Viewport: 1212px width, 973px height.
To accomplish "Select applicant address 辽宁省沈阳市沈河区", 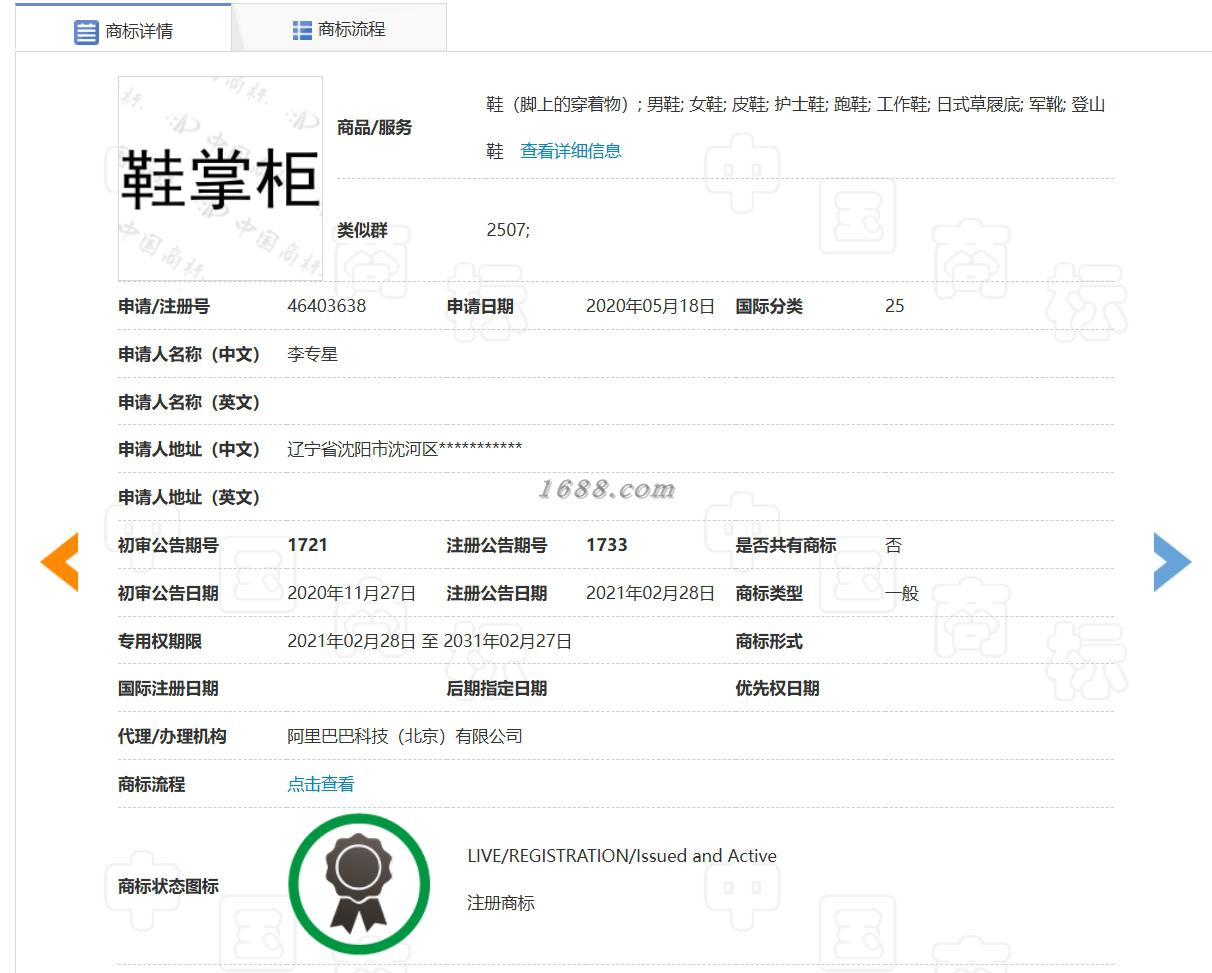I will tap(363, 449).
